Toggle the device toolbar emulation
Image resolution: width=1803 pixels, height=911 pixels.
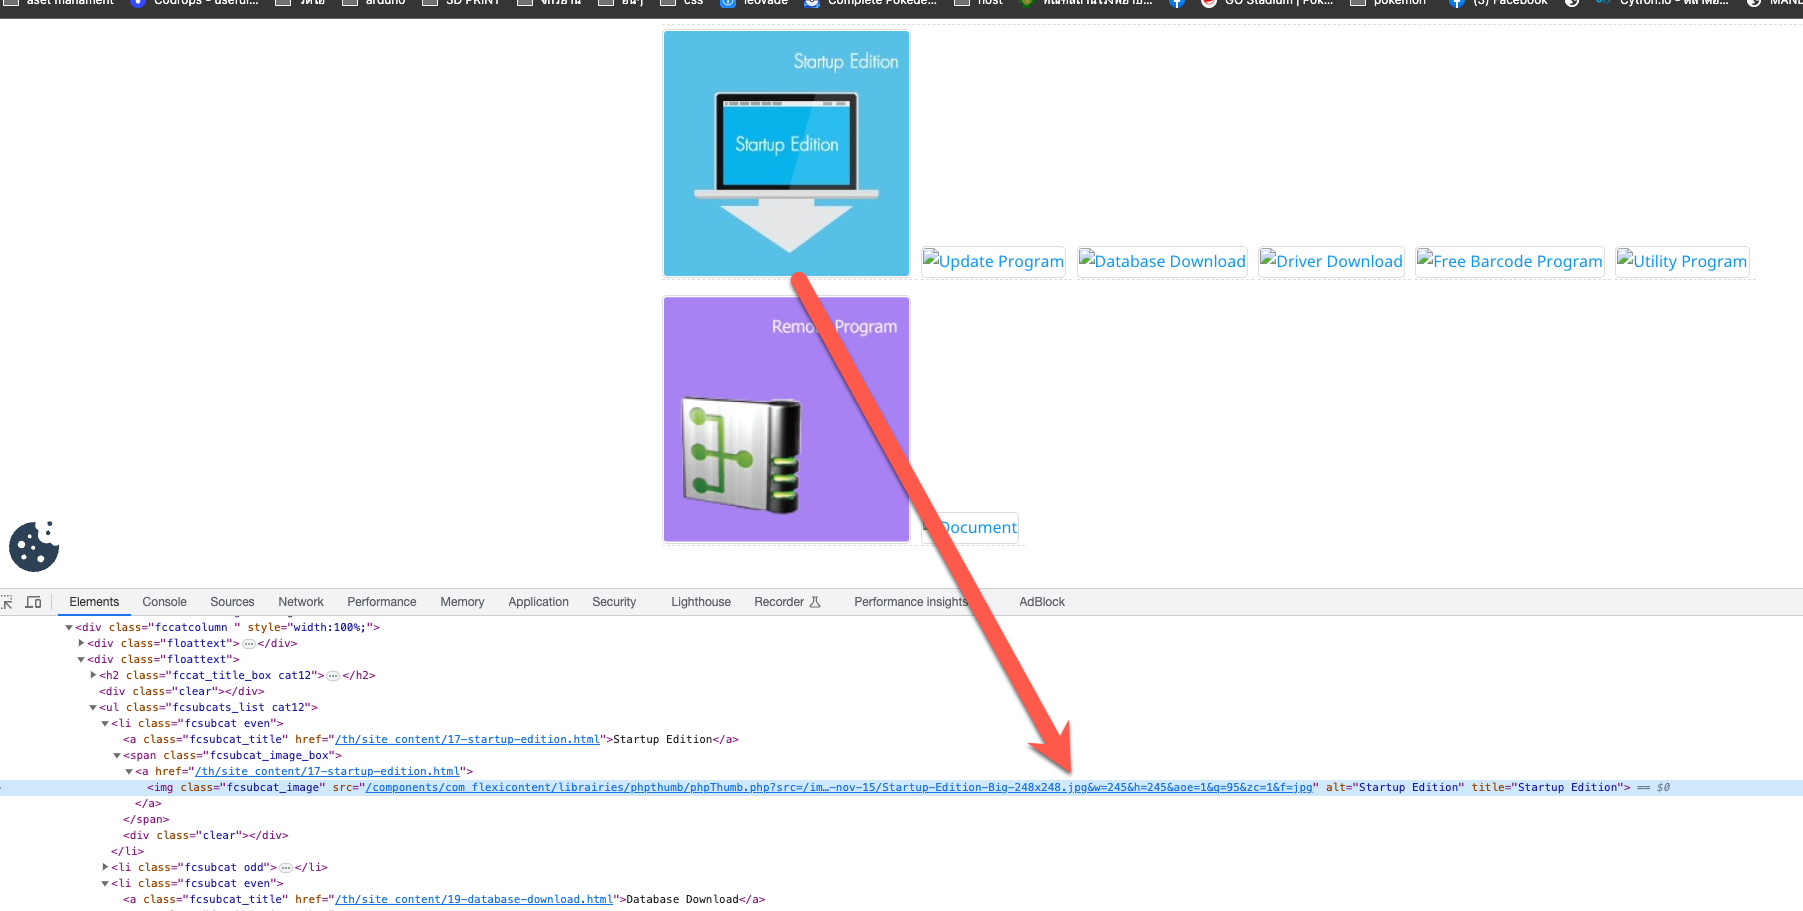pos(33,601)
